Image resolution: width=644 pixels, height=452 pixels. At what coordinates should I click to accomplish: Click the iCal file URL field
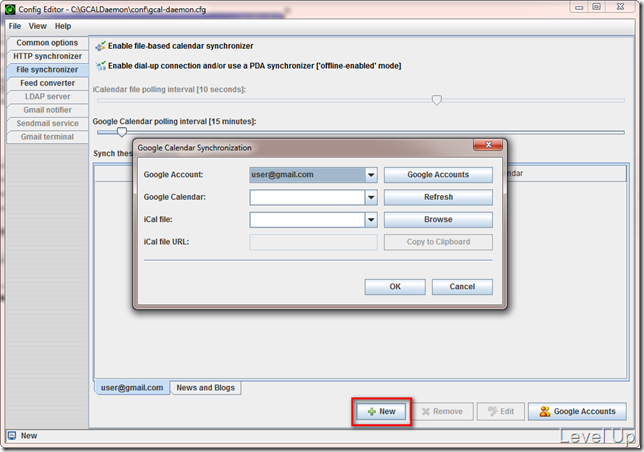point(313,242)
